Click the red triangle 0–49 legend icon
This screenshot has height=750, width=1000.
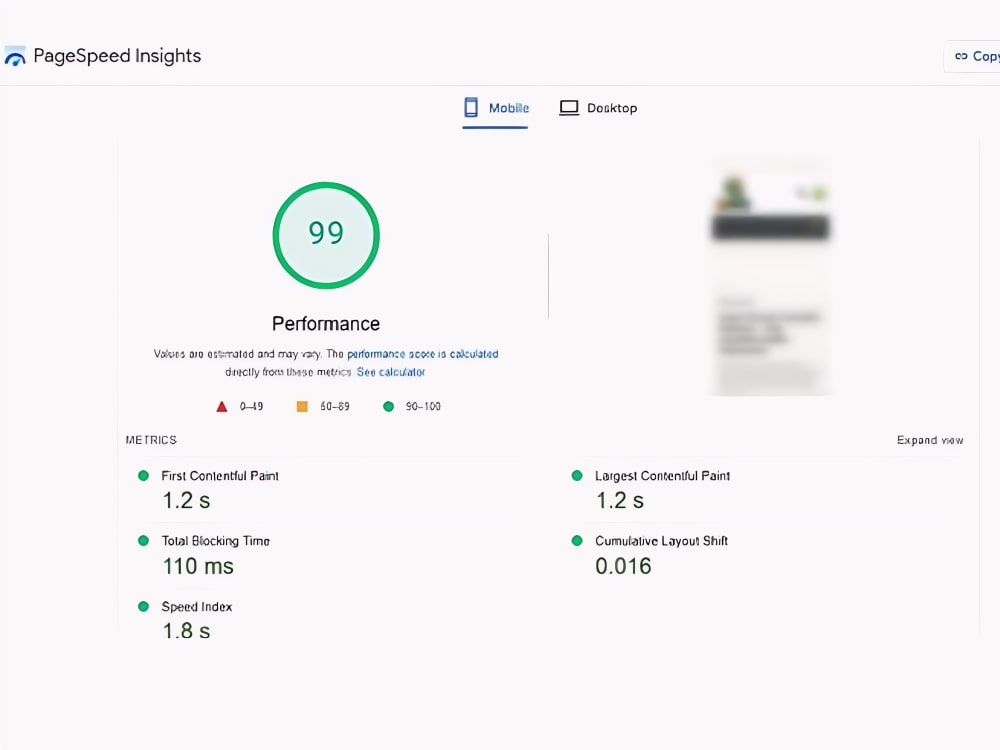point(222,406)
